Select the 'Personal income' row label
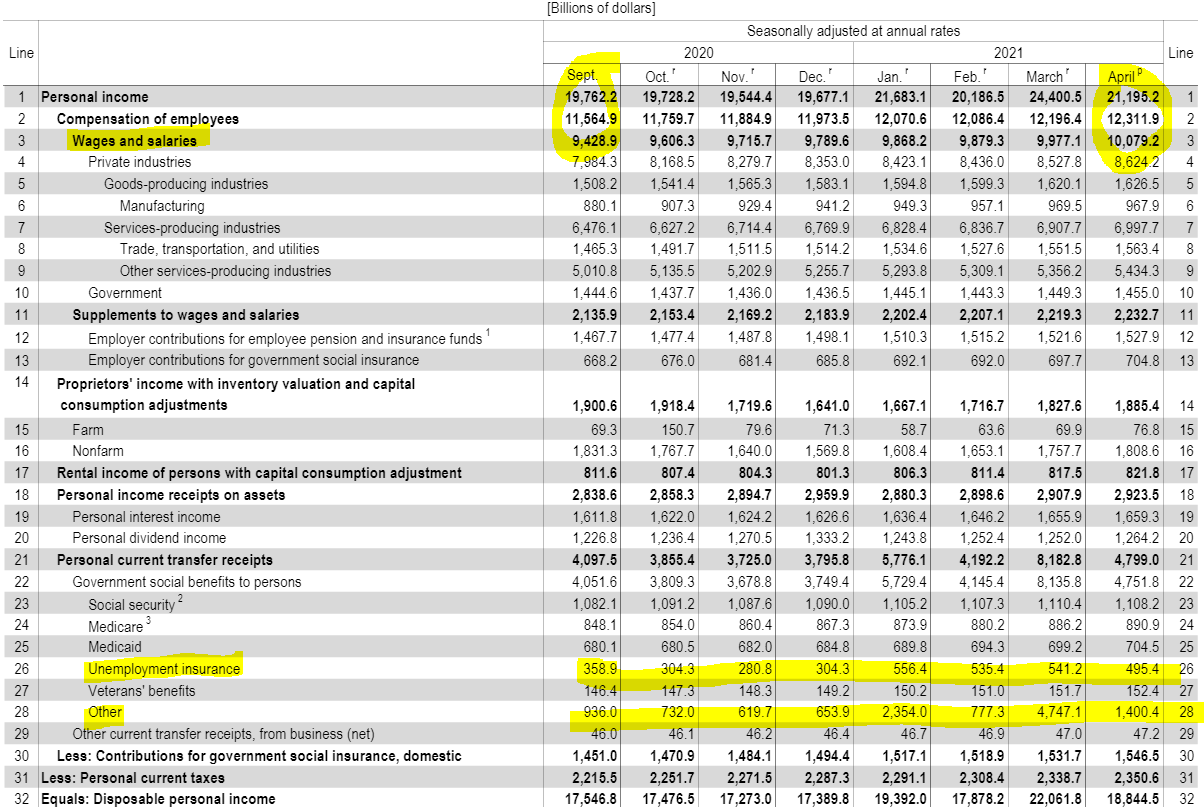This screenshot has height=807, width=1204. coord(94,97)
